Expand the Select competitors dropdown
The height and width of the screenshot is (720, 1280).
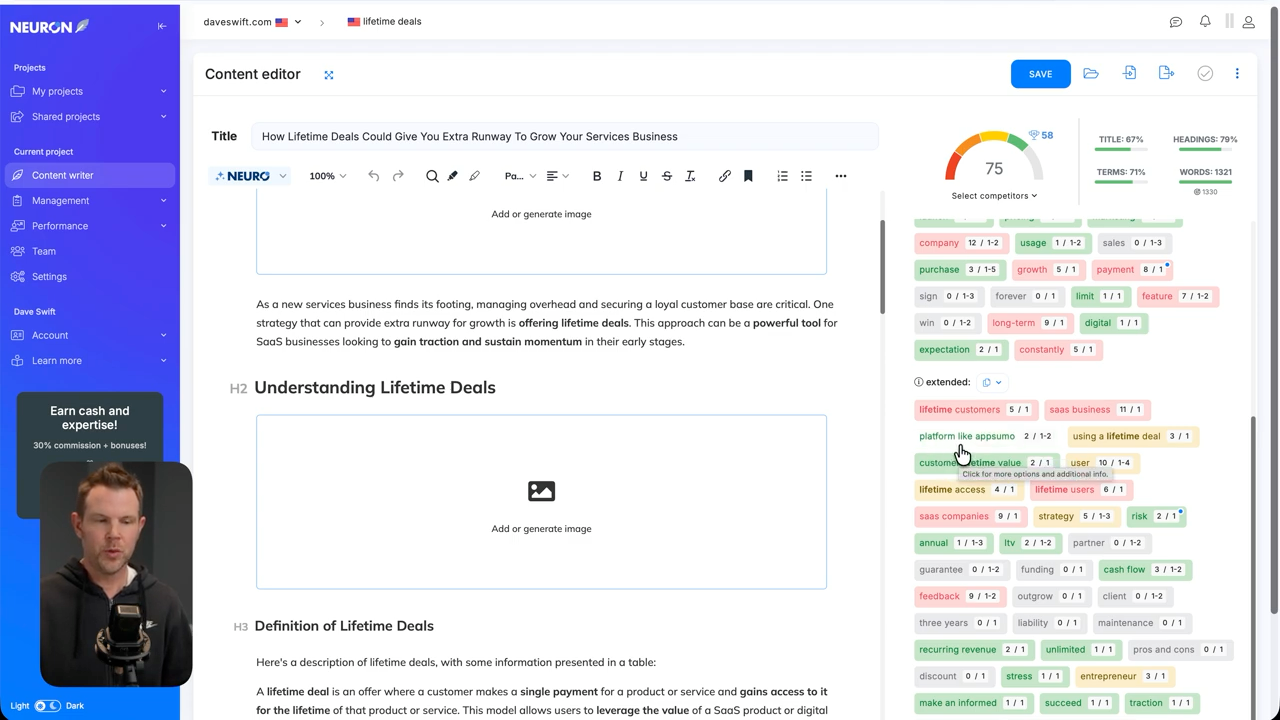pyautogui.click(x=994, y=196)
